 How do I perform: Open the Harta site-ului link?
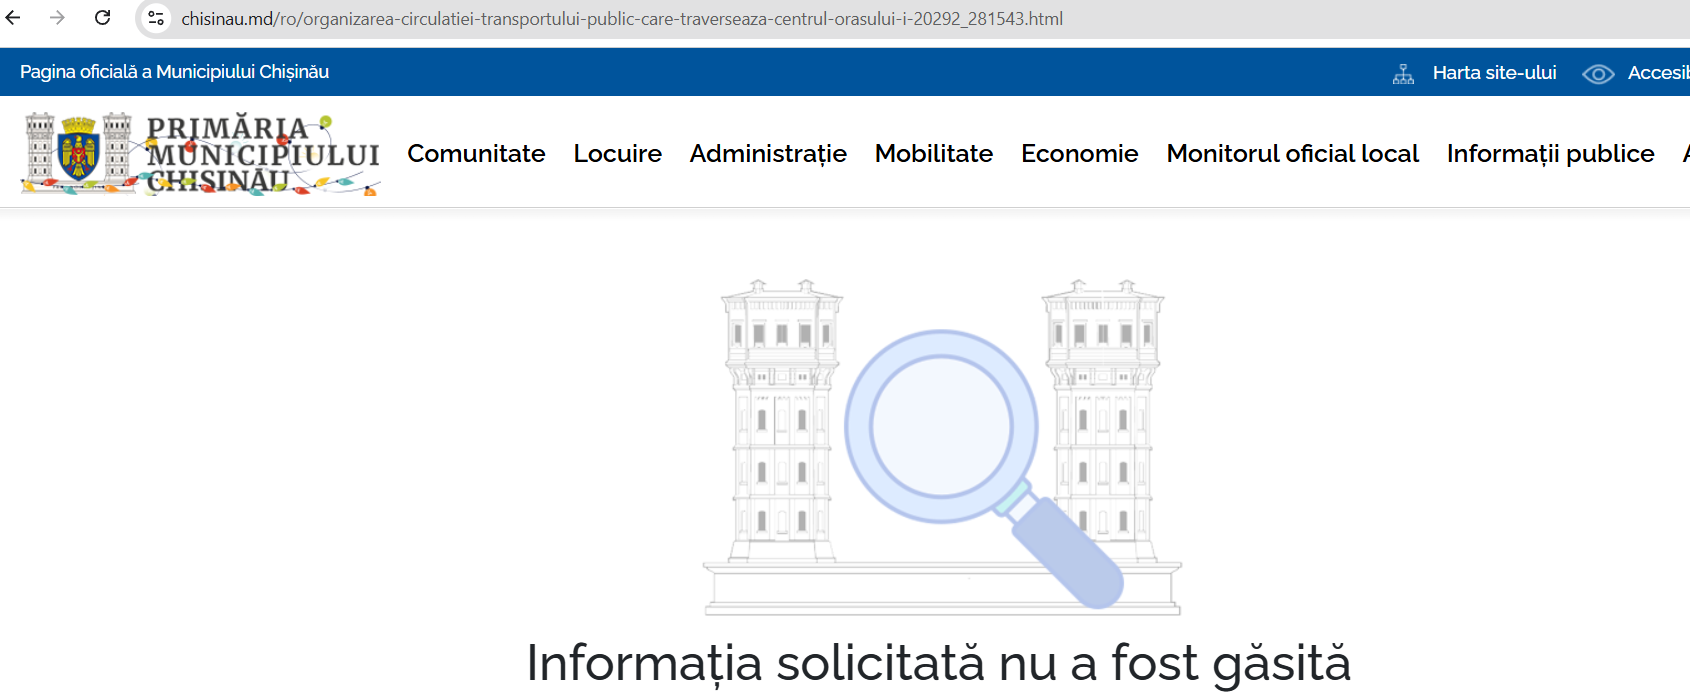coord(1494,73)
